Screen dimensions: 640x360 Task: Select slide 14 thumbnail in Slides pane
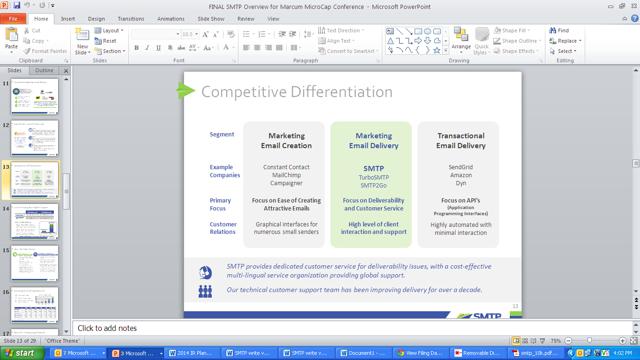coord(35,222)
